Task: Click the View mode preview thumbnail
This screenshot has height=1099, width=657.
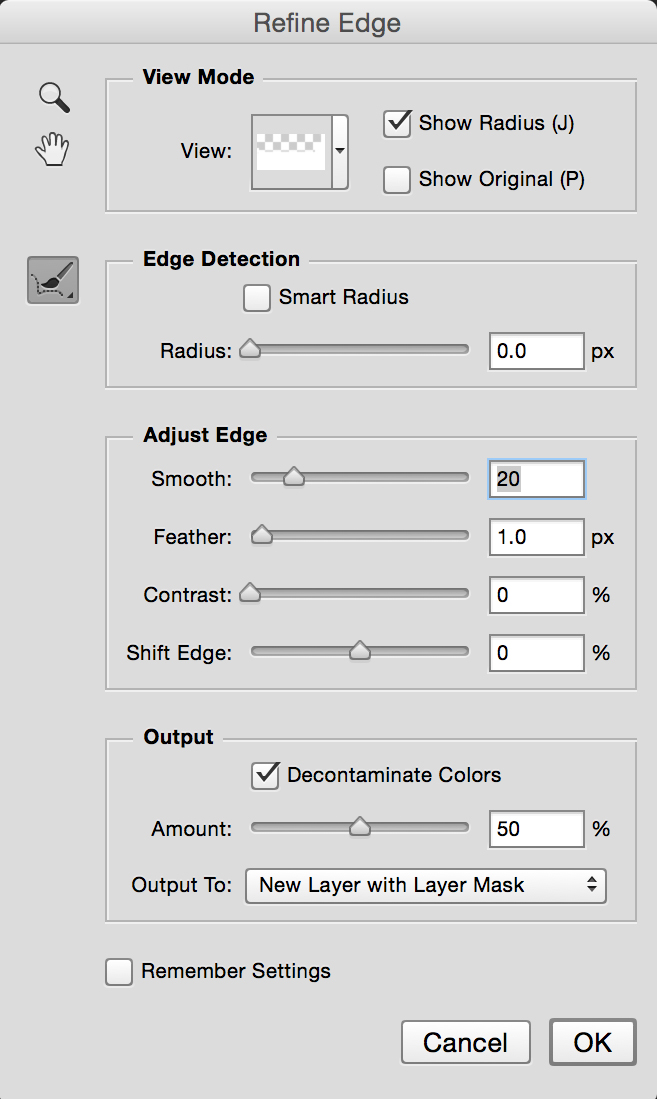Action: [292, 152]
